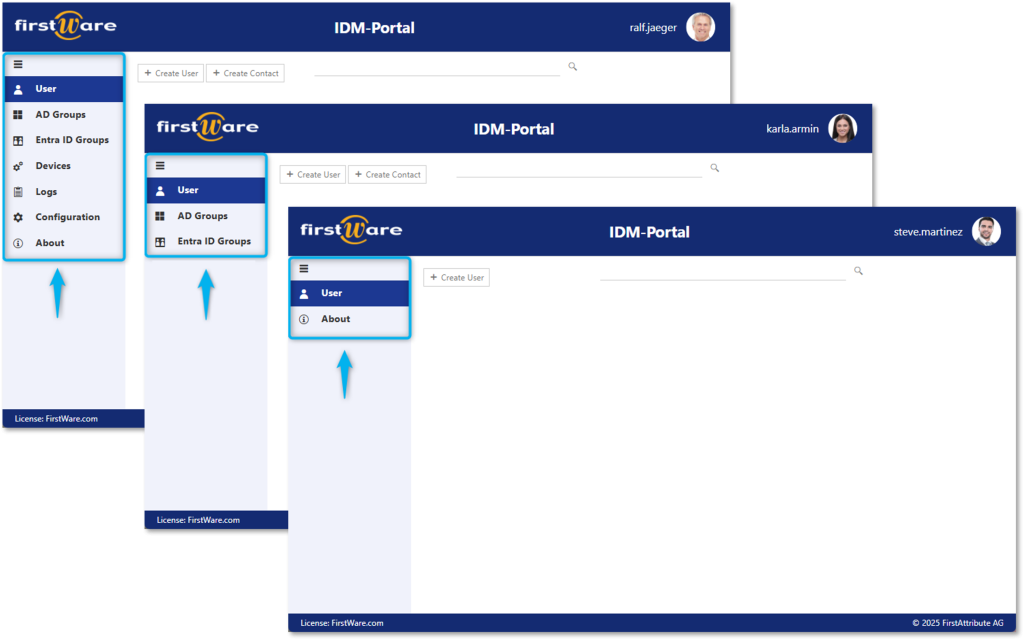Screen dimensions: 1024x640
Task: Click karla.armin's profile picture
Action: tap(843, 128)
